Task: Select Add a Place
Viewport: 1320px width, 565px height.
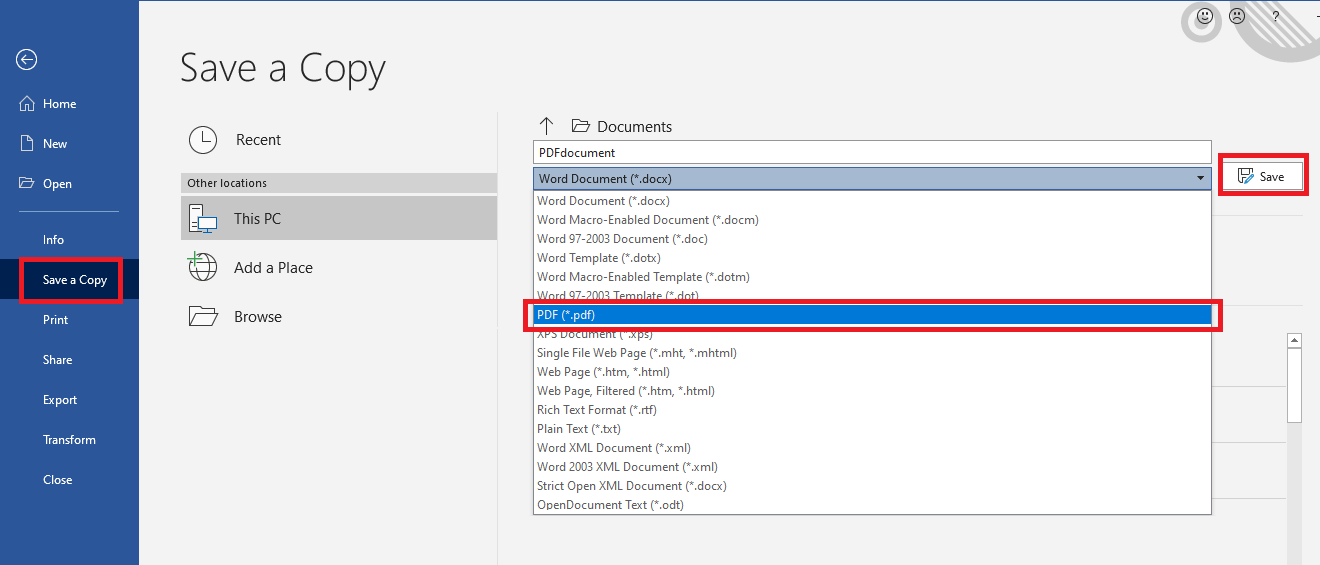Action: point(339,267)
